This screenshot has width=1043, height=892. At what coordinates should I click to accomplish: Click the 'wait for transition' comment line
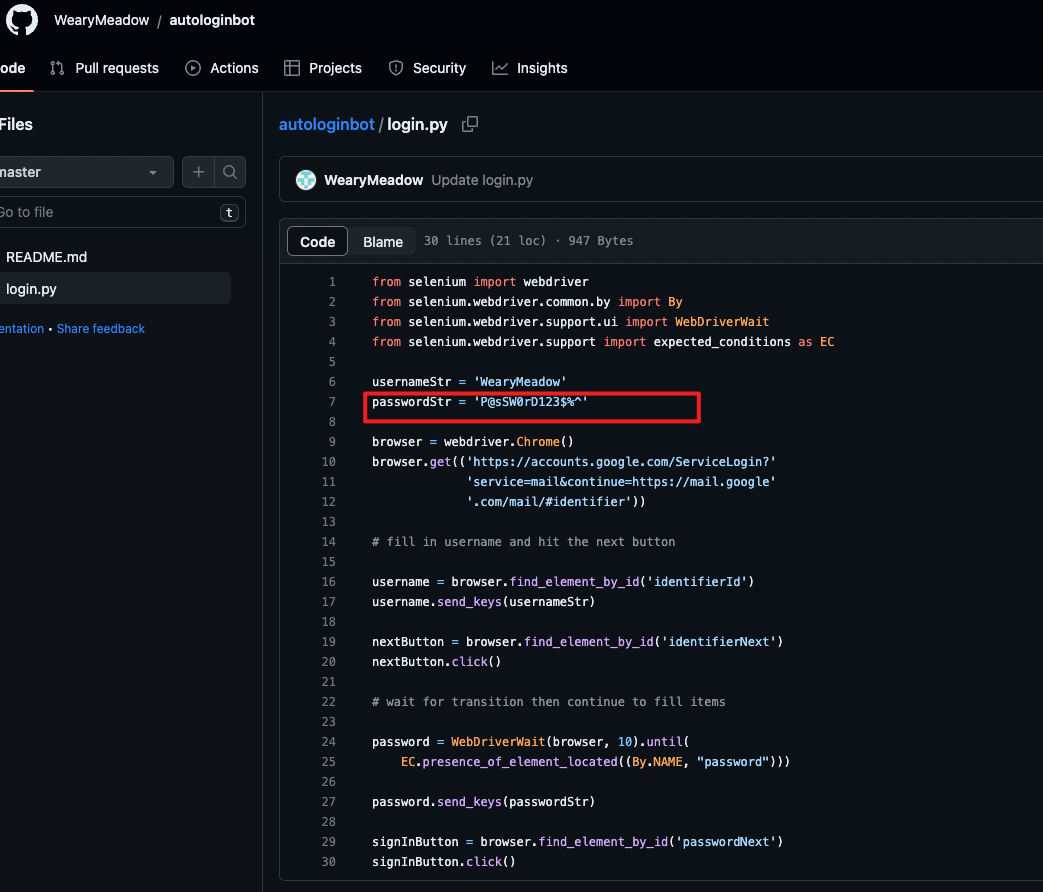tap(549, 702)
